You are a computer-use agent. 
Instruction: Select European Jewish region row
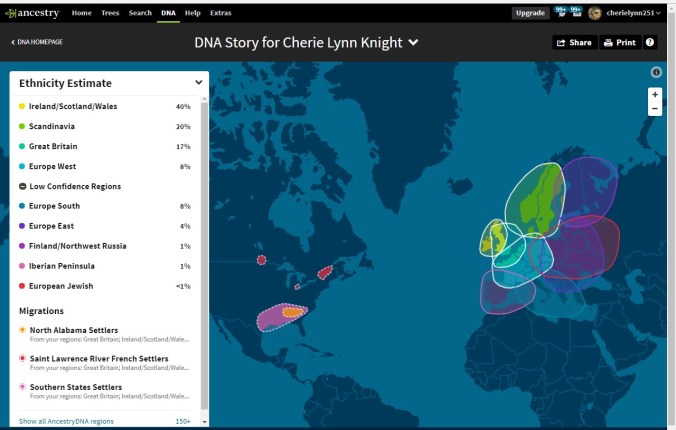pos(105,286)
